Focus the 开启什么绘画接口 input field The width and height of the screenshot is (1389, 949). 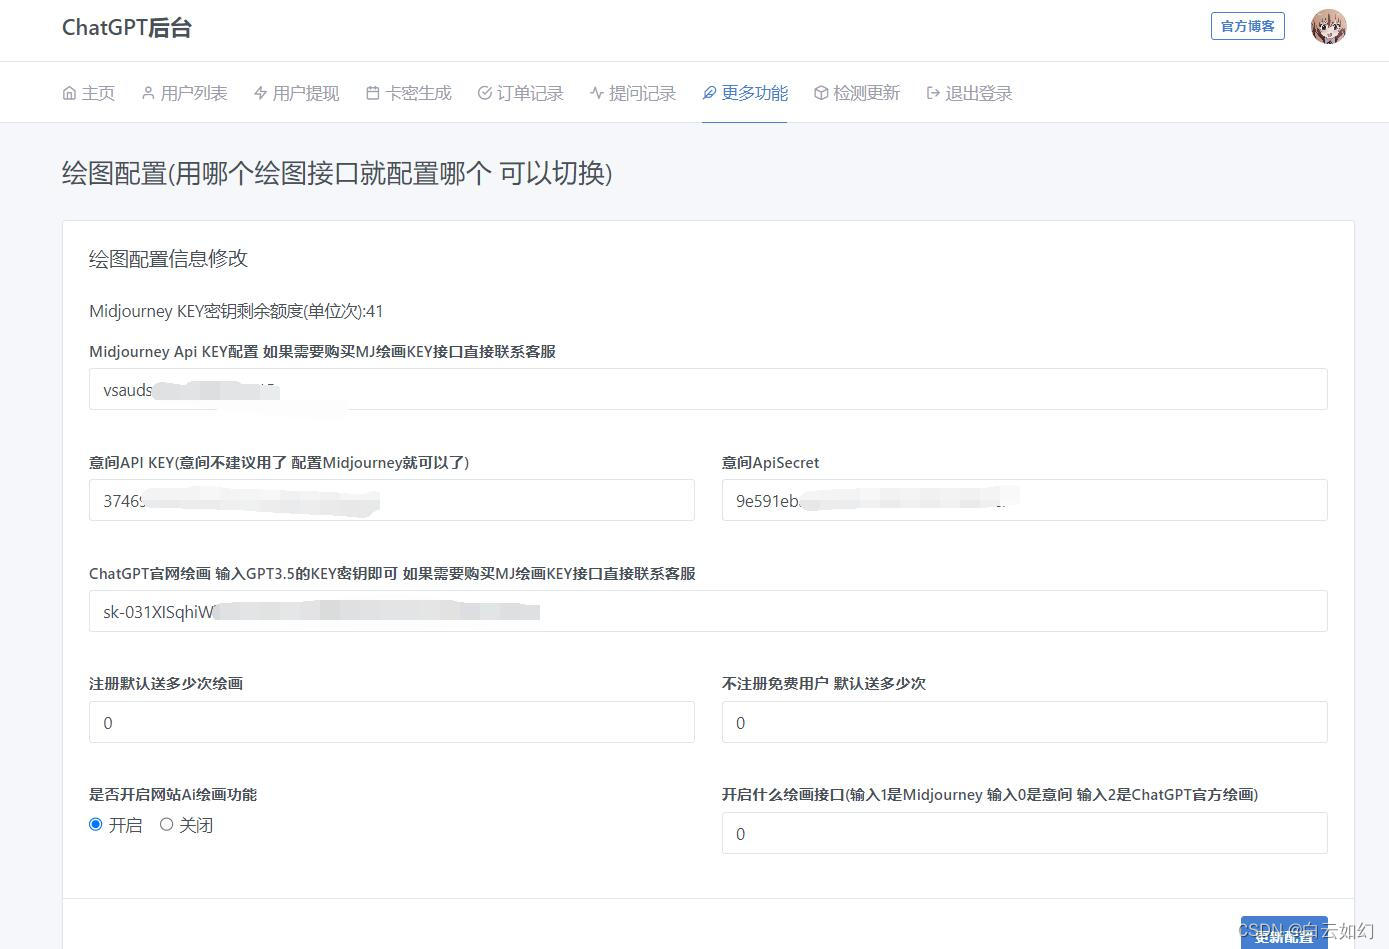coord(1025,833)
